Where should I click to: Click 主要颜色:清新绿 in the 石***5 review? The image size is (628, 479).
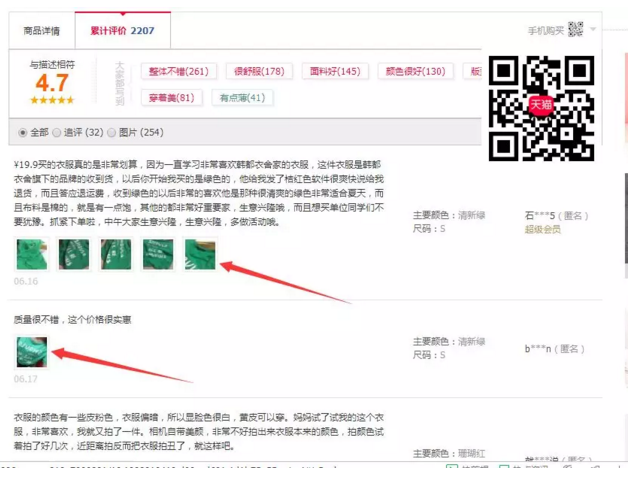tap(449, 215)
